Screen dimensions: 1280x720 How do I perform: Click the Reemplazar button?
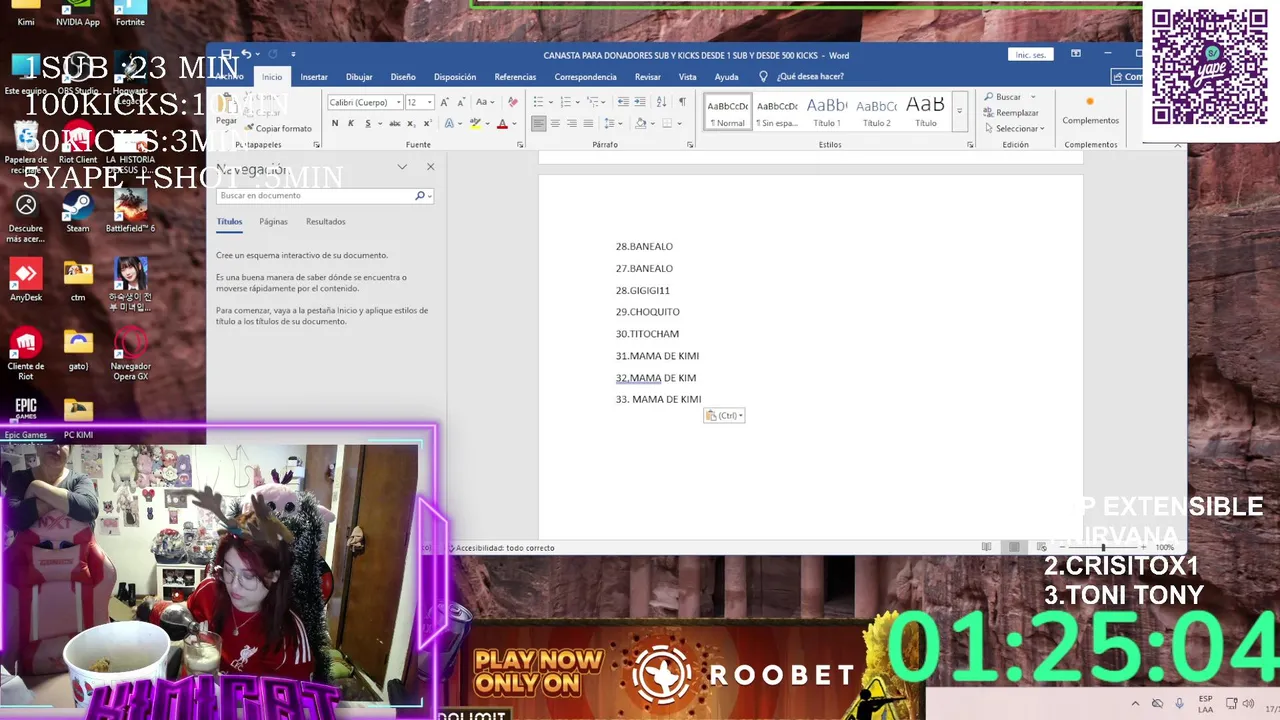[1011, 113]
